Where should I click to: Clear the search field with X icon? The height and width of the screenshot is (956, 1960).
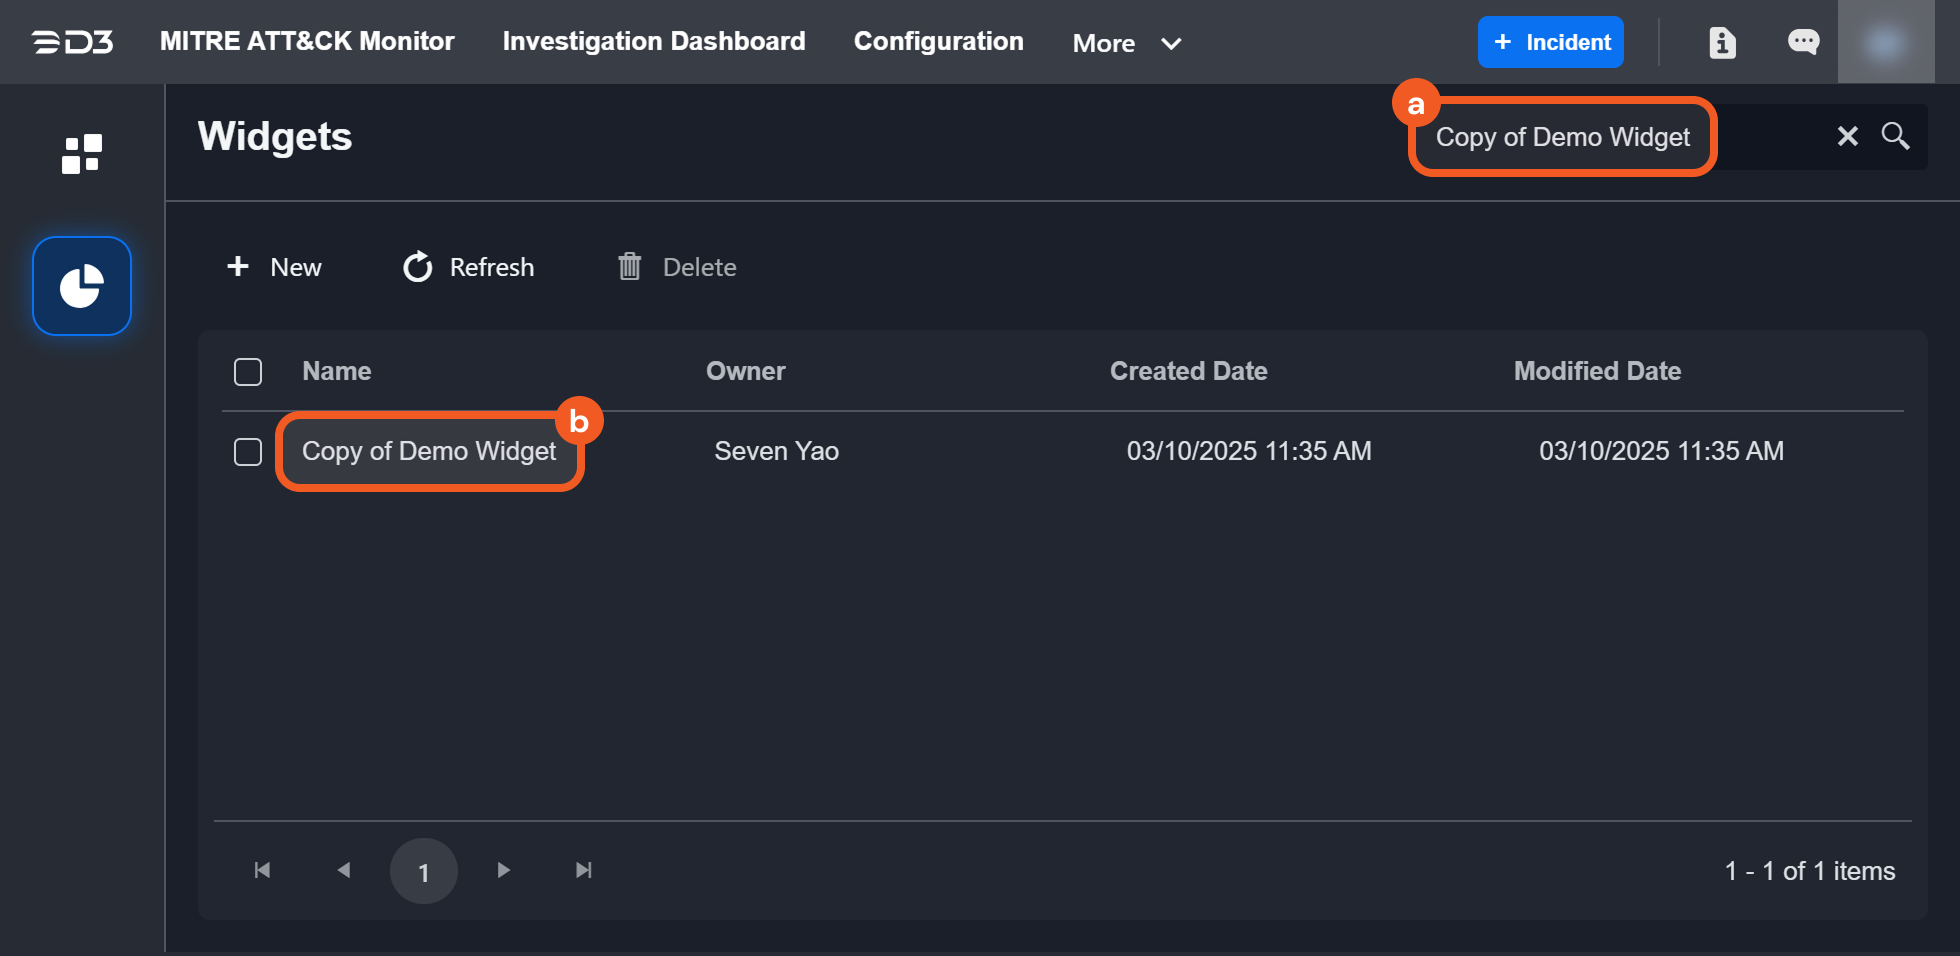click(x=1847, y=136)
